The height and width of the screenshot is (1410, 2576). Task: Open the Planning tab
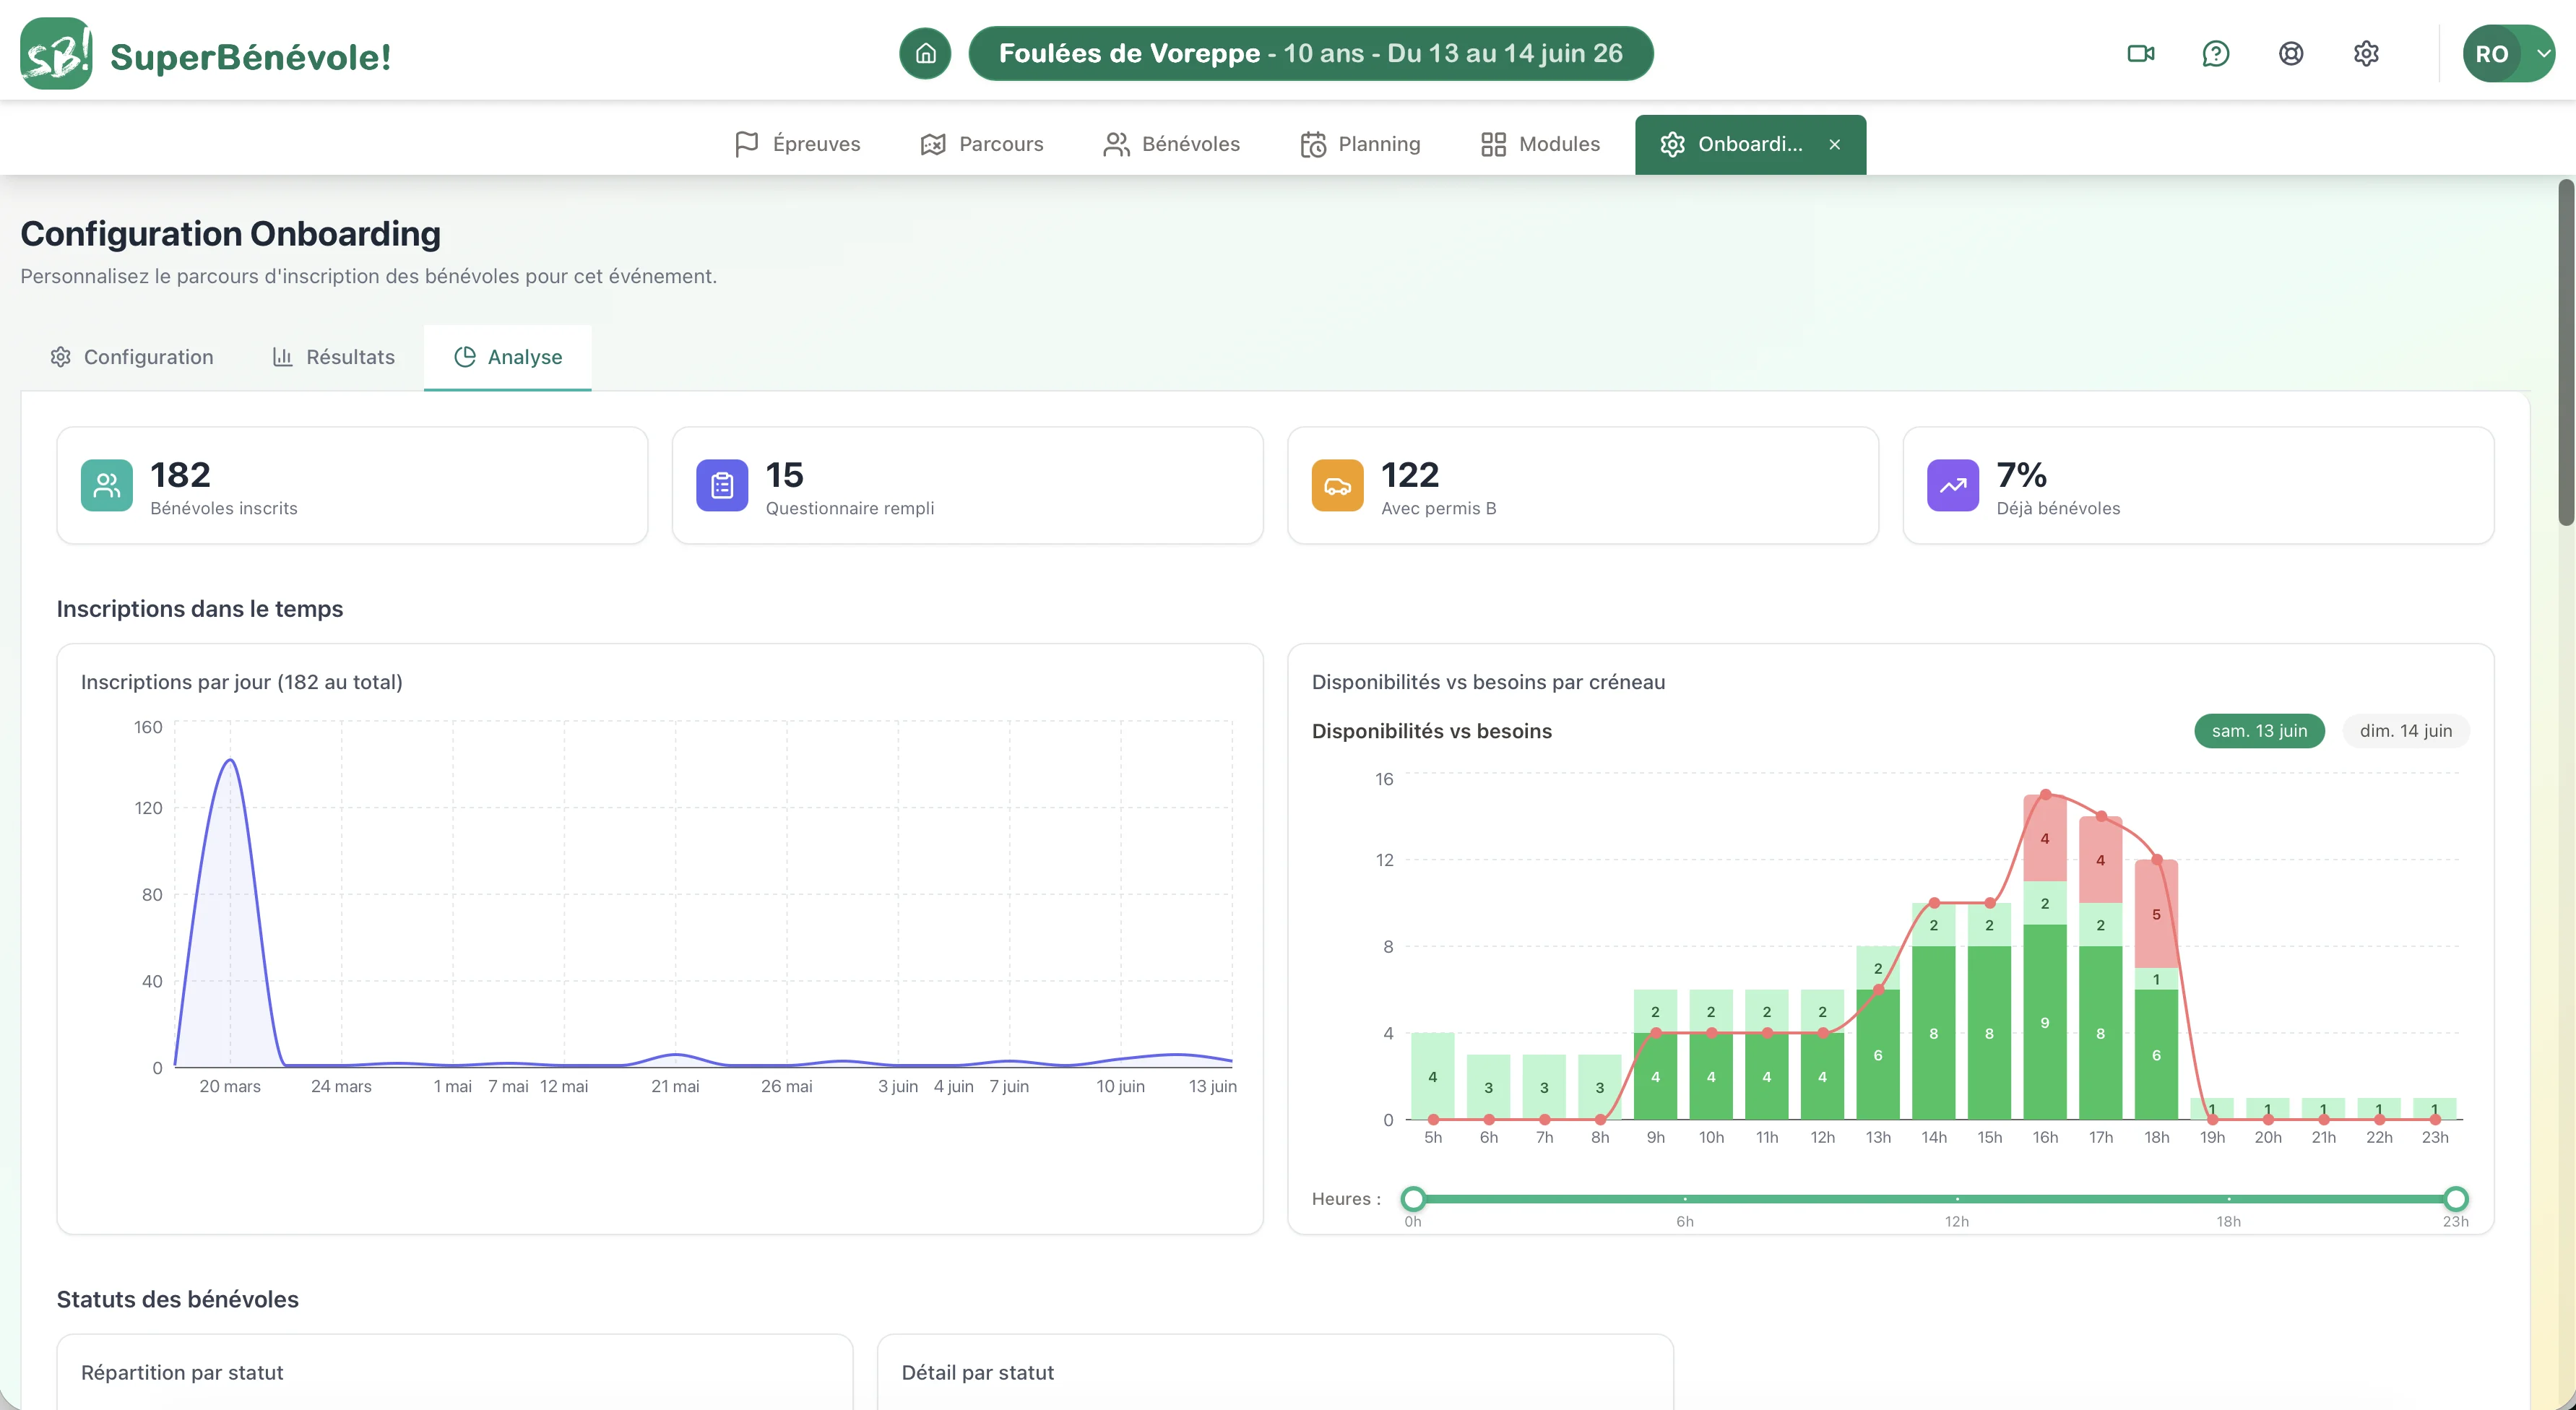[1360, 144]
